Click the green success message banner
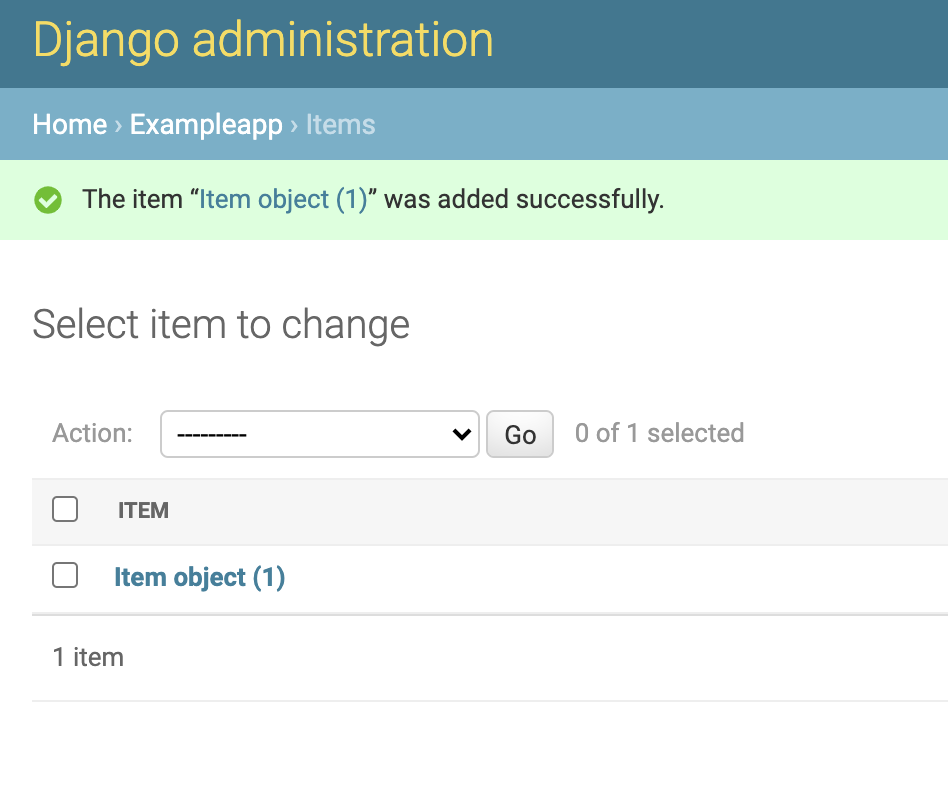This screenshot has height=792, width=948. pyautogui.click(x=800, y=200)
